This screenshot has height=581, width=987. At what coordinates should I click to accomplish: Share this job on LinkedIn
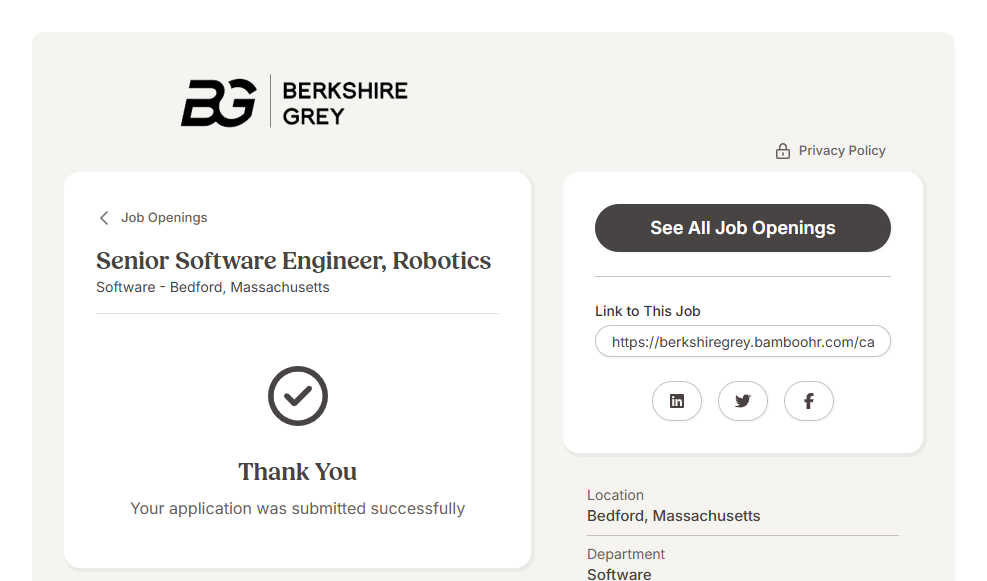677,401
